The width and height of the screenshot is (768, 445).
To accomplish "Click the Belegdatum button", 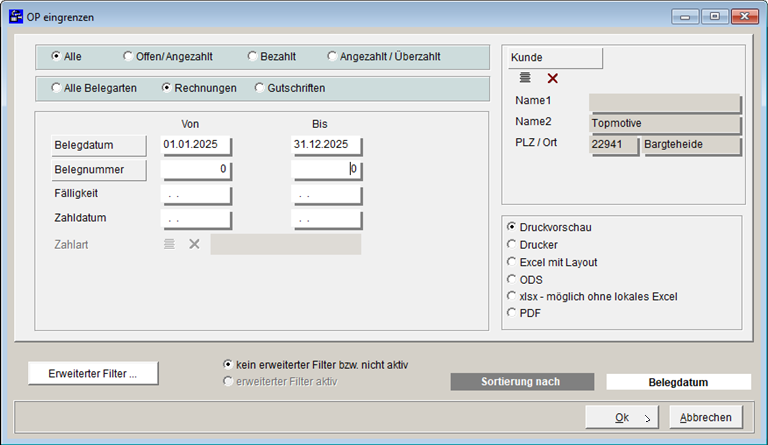I will click(99, 145).
